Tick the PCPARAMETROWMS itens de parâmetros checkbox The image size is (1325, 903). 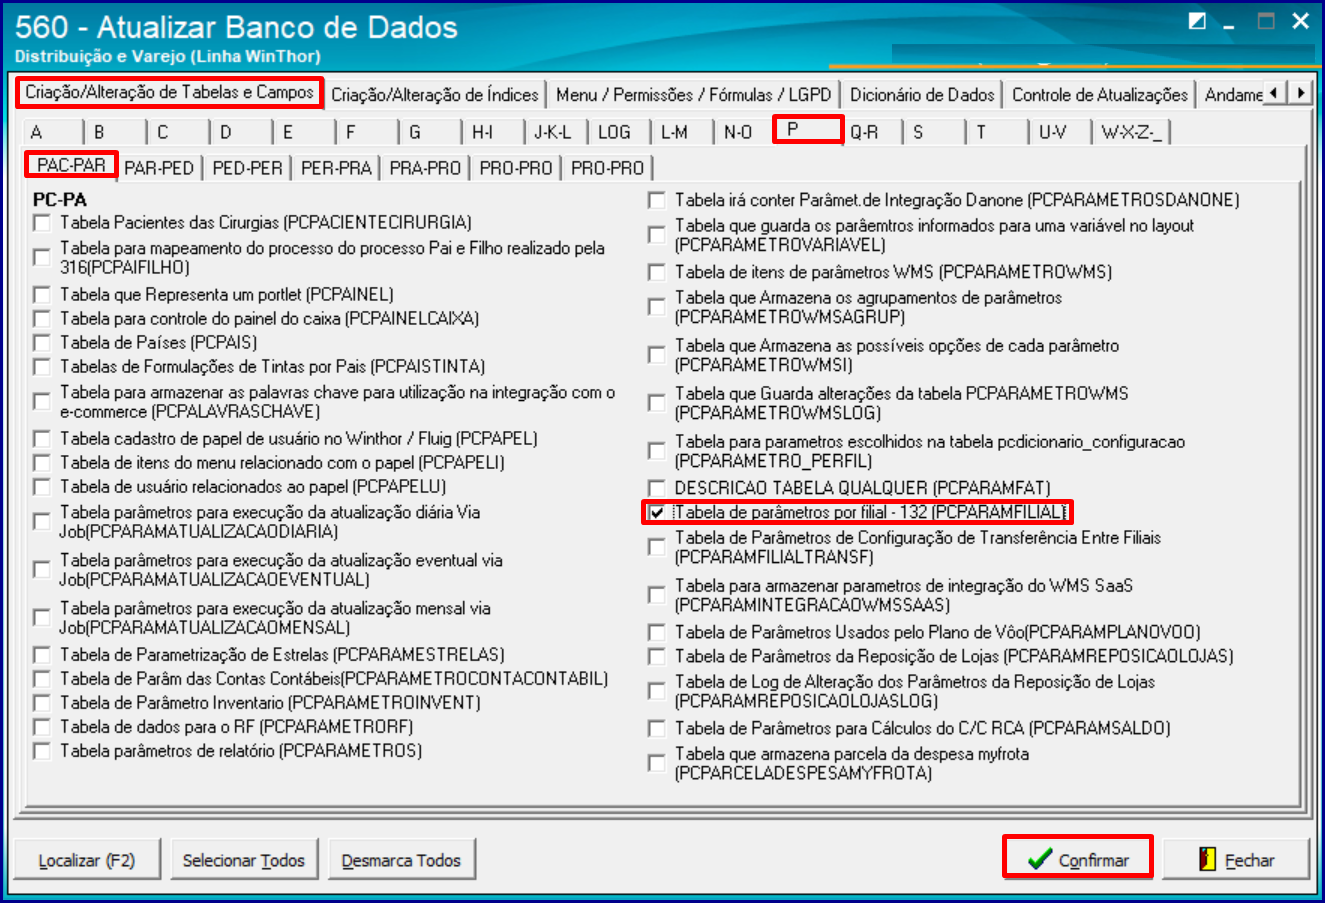657,272
